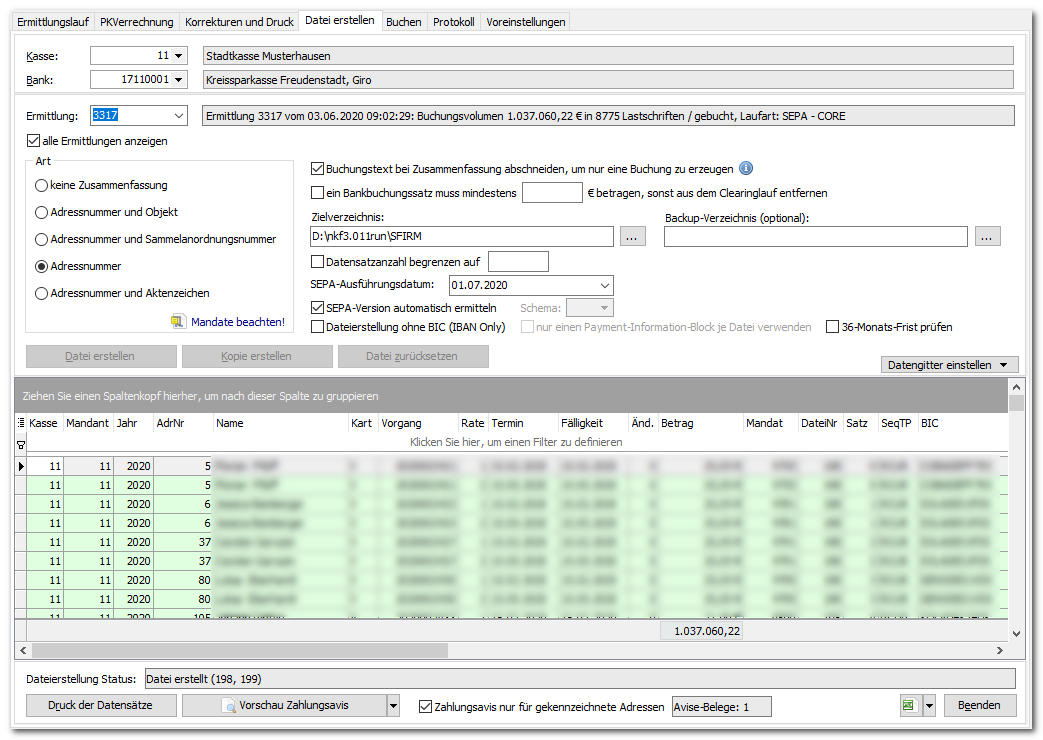Export the grid with the Excel icon

point(909,705)
